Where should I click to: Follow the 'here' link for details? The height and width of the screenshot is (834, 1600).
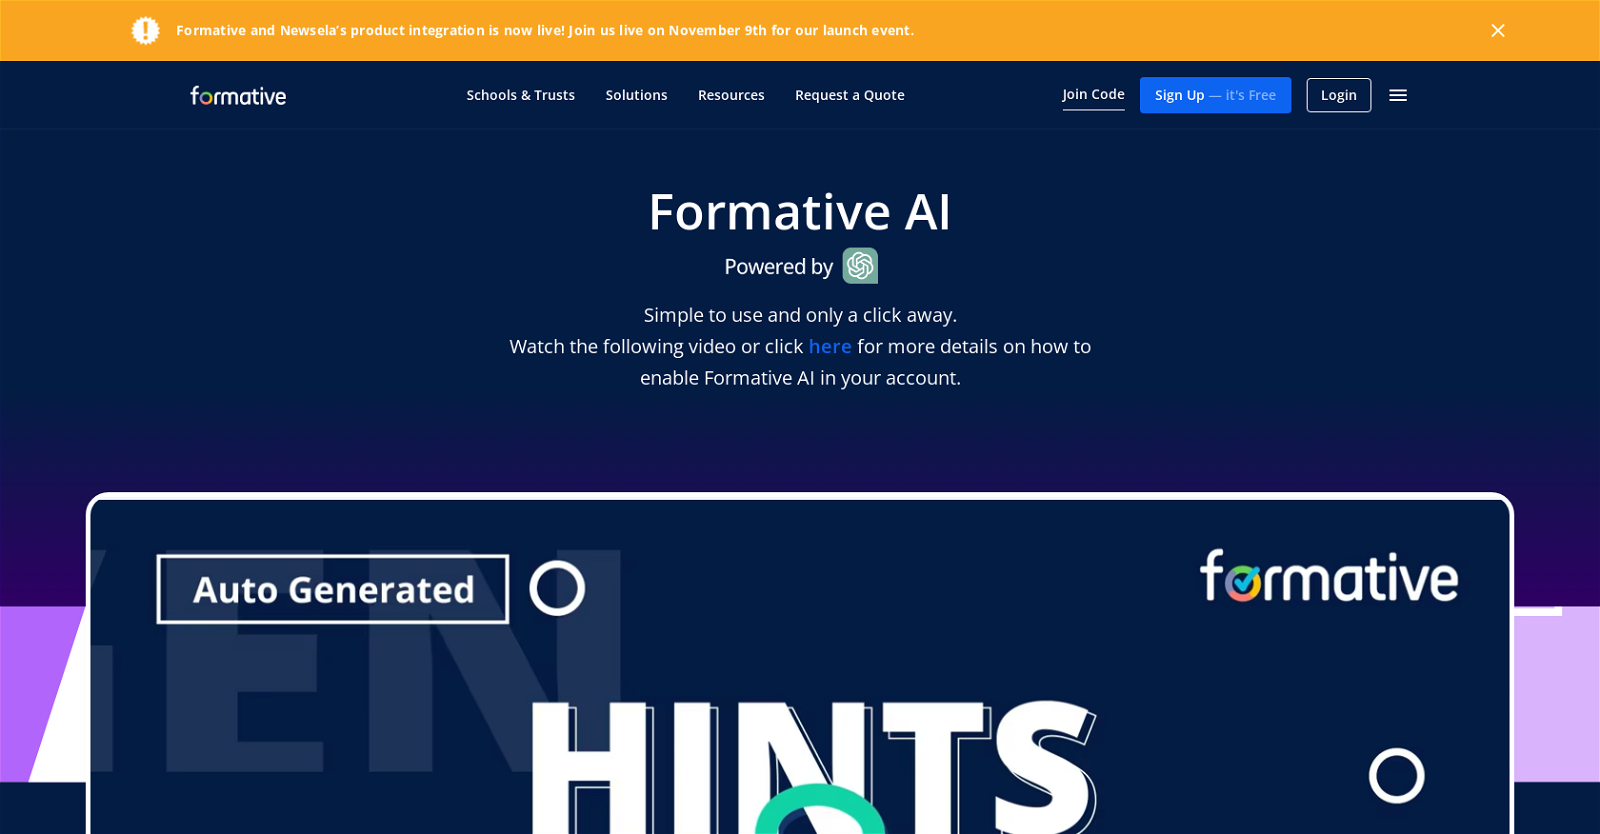pyautogui.click(x=830, y=346)
